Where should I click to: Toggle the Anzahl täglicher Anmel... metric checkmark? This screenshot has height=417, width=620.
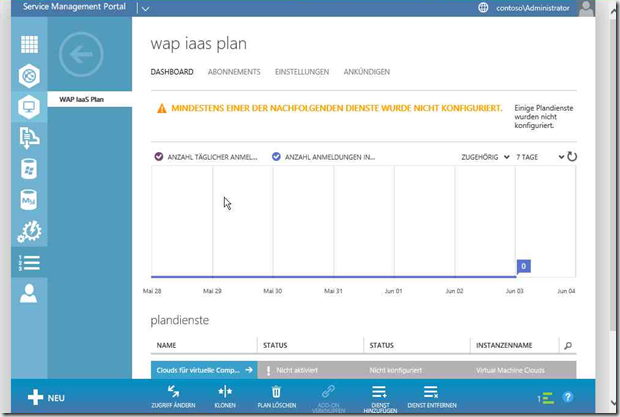[159, 157]
